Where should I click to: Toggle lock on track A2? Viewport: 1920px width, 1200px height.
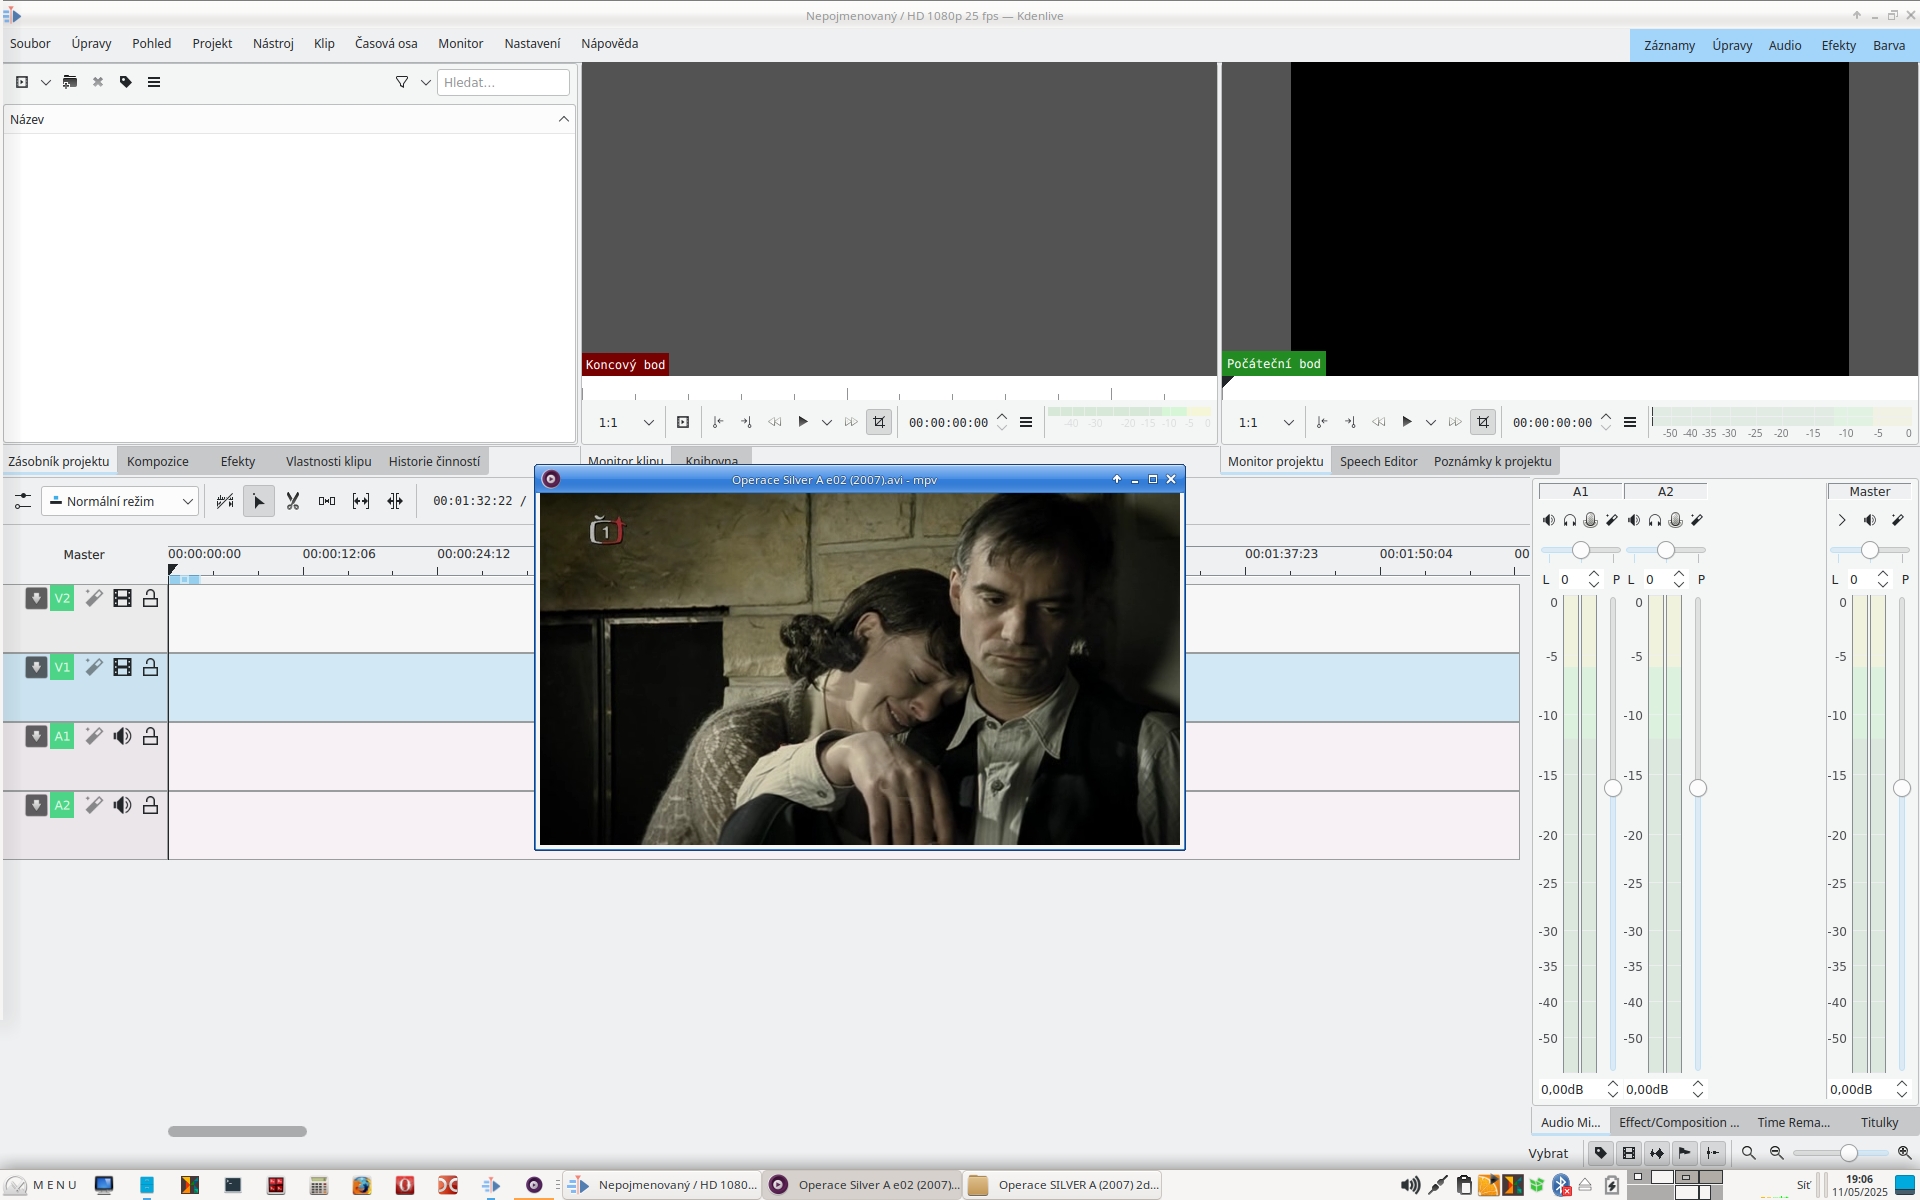[x=150, y=805]
